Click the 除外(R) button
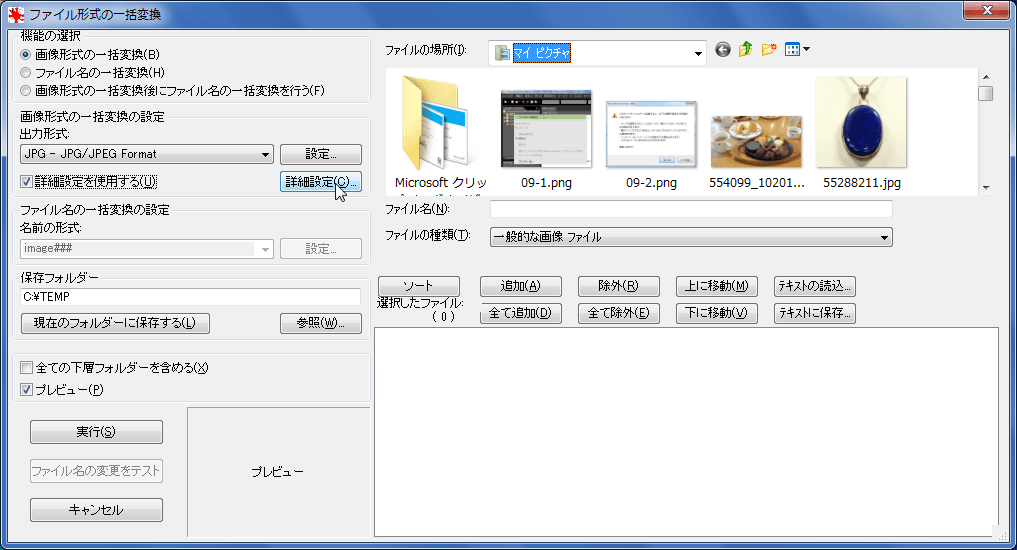 coord(618,286)
